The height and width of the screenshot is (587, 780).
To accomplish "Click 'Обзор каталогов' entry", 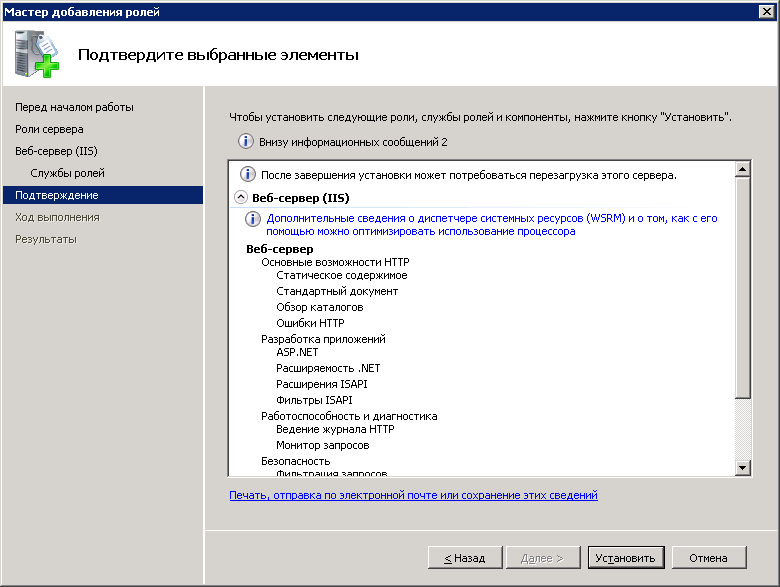I will [x=320, y=307].
